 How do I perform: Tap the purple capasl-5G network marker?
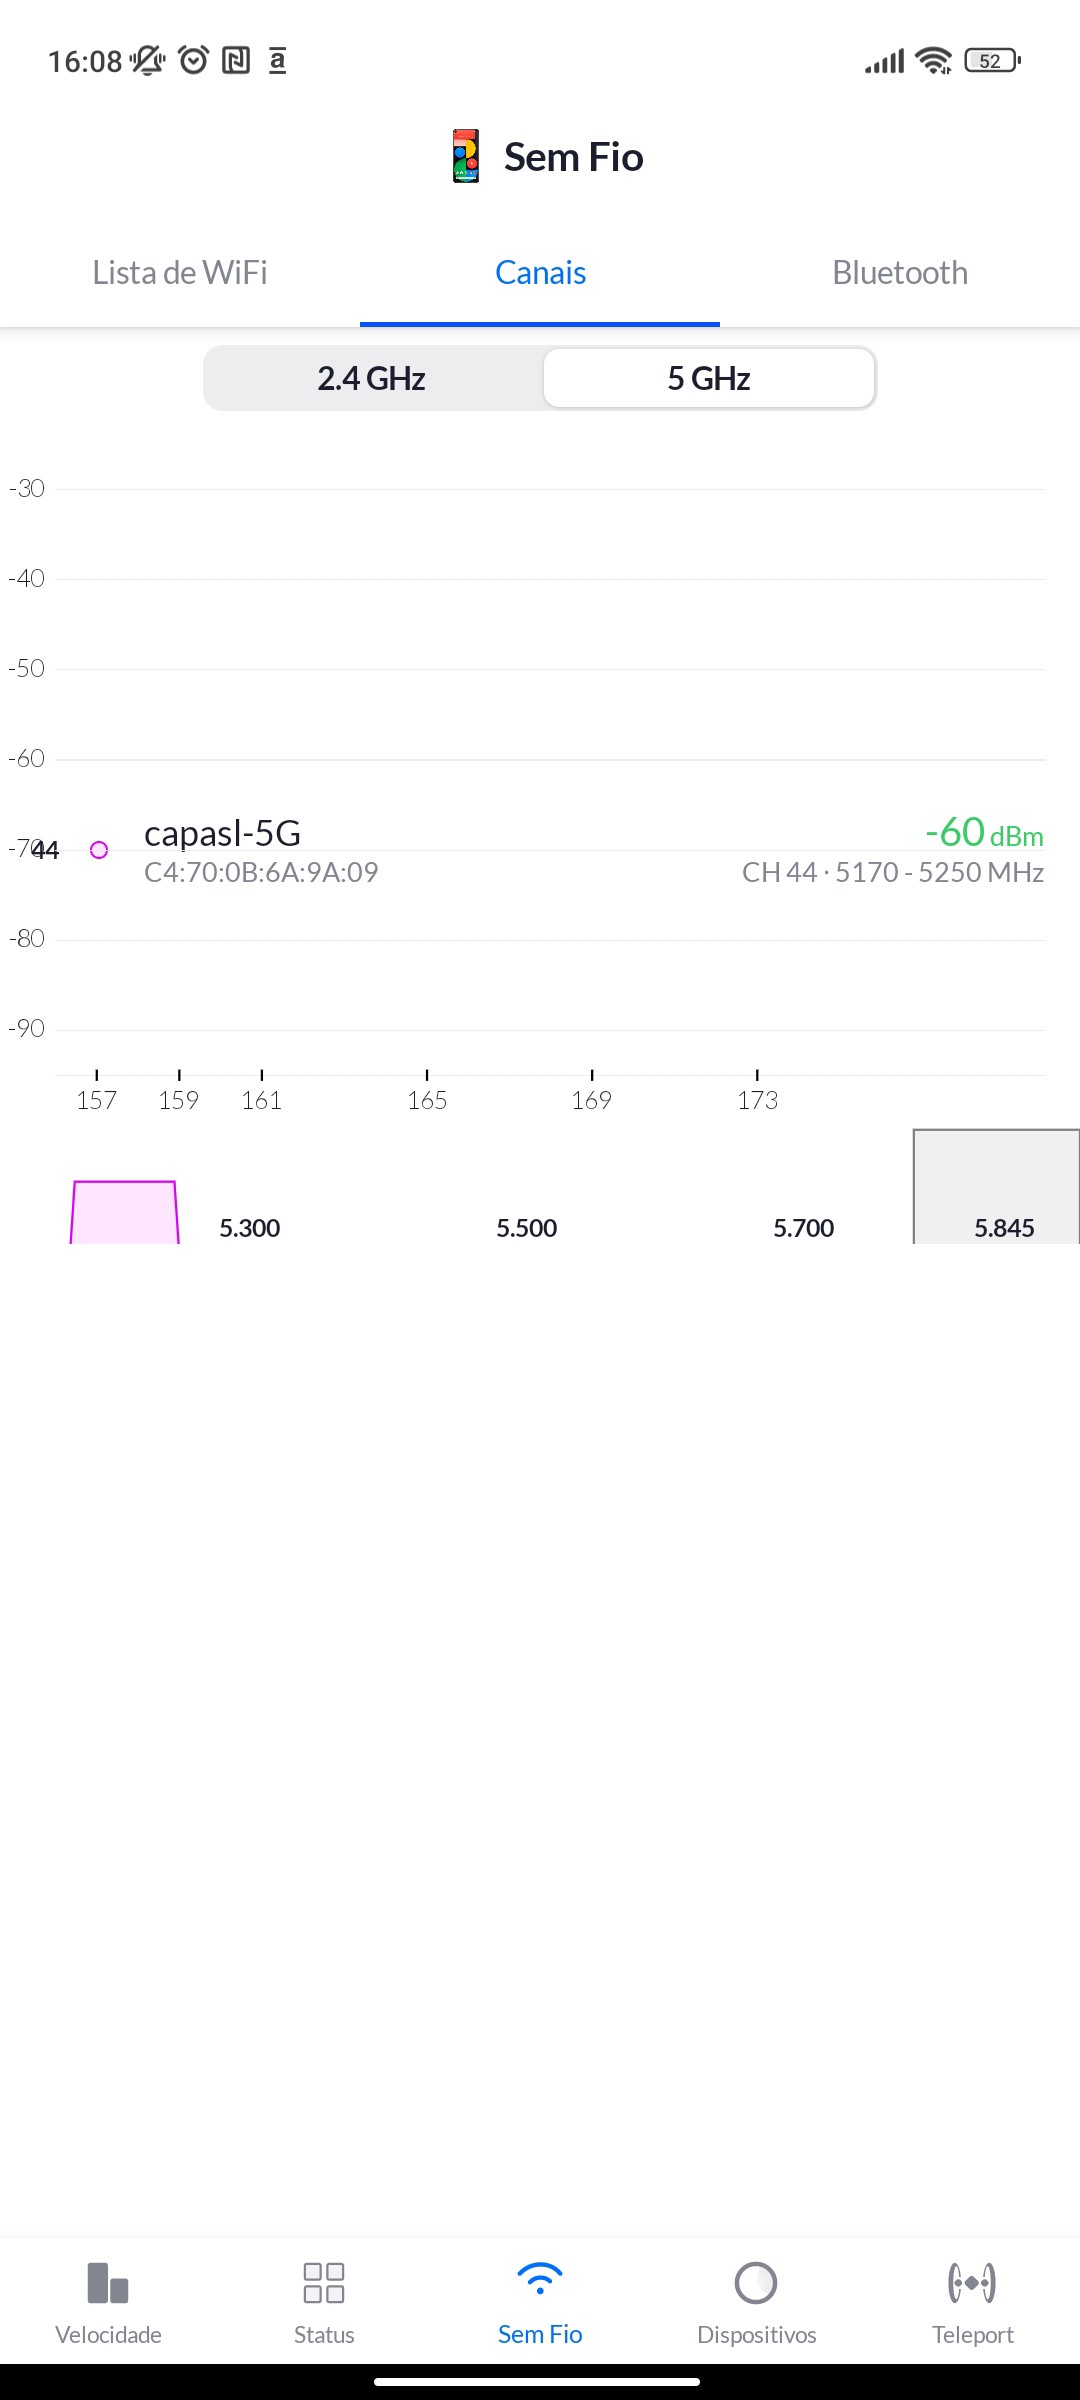pyautogui.click(x=99, y=850)
